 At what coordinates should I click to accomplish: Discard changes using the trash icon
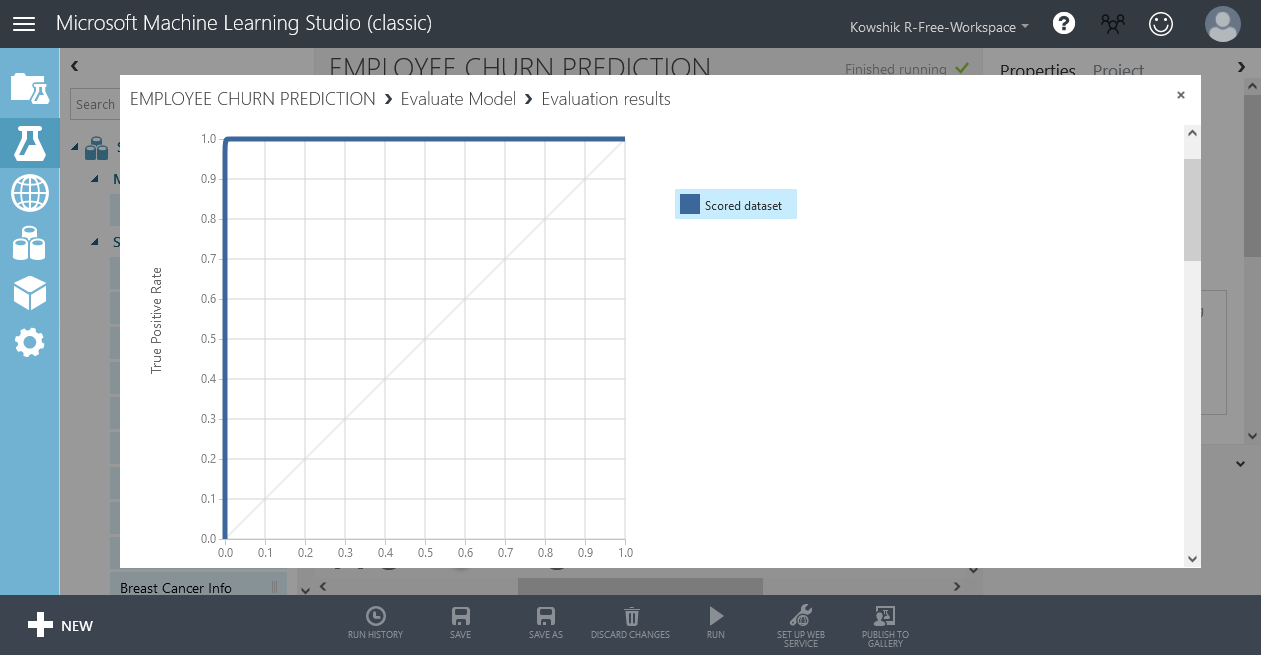(630, 620)
